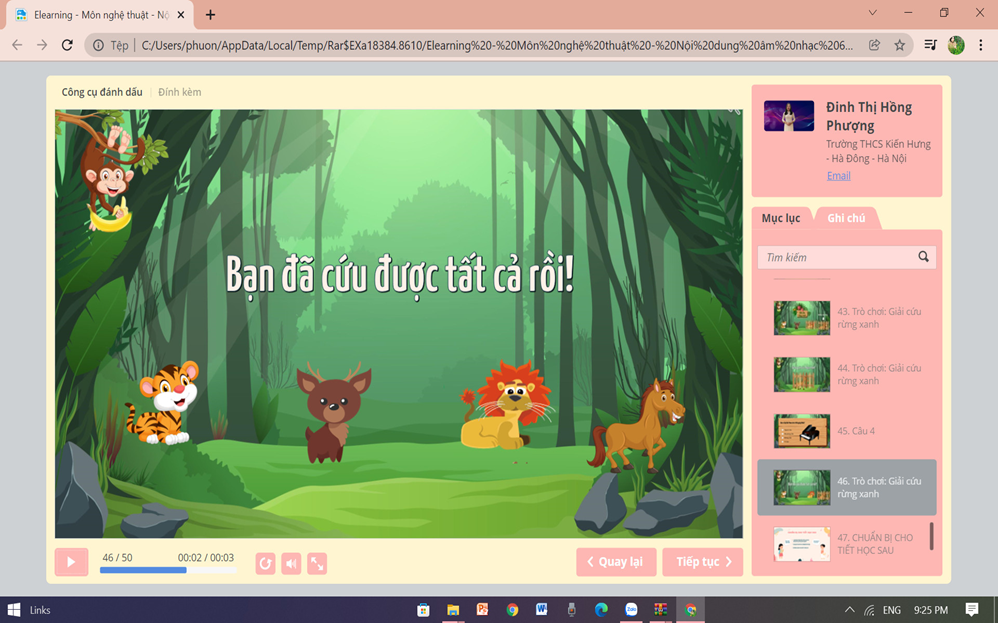
Task: Share this page via the address bar icon
Action: pos(874,45)
